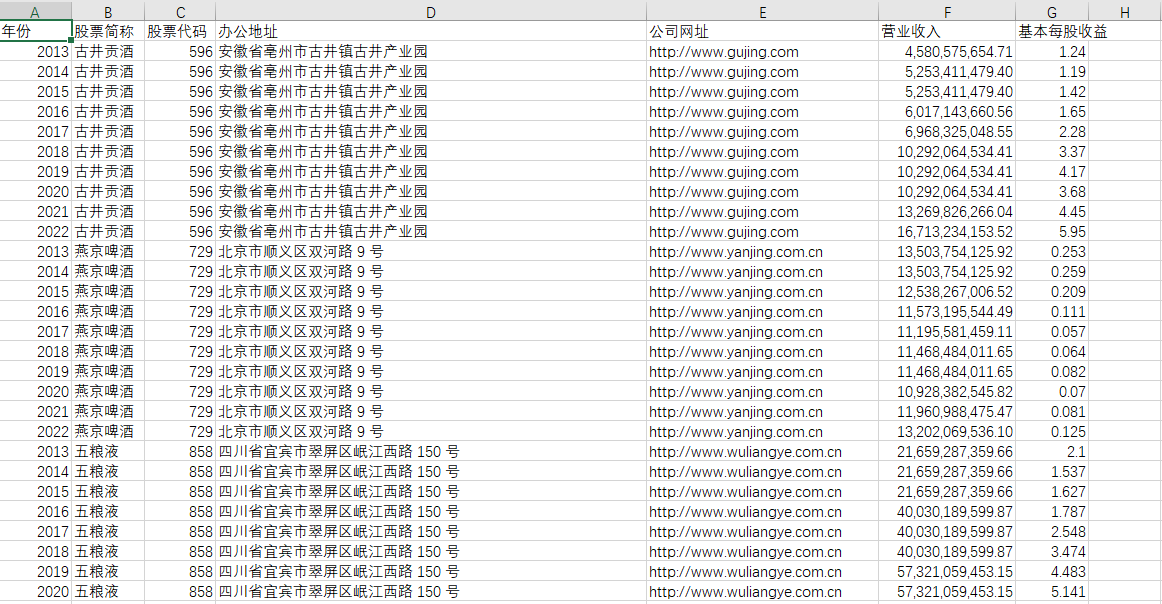Click the earnings per share value 1.24
The image size is (1162, 604).
[x=1052, y=52]
